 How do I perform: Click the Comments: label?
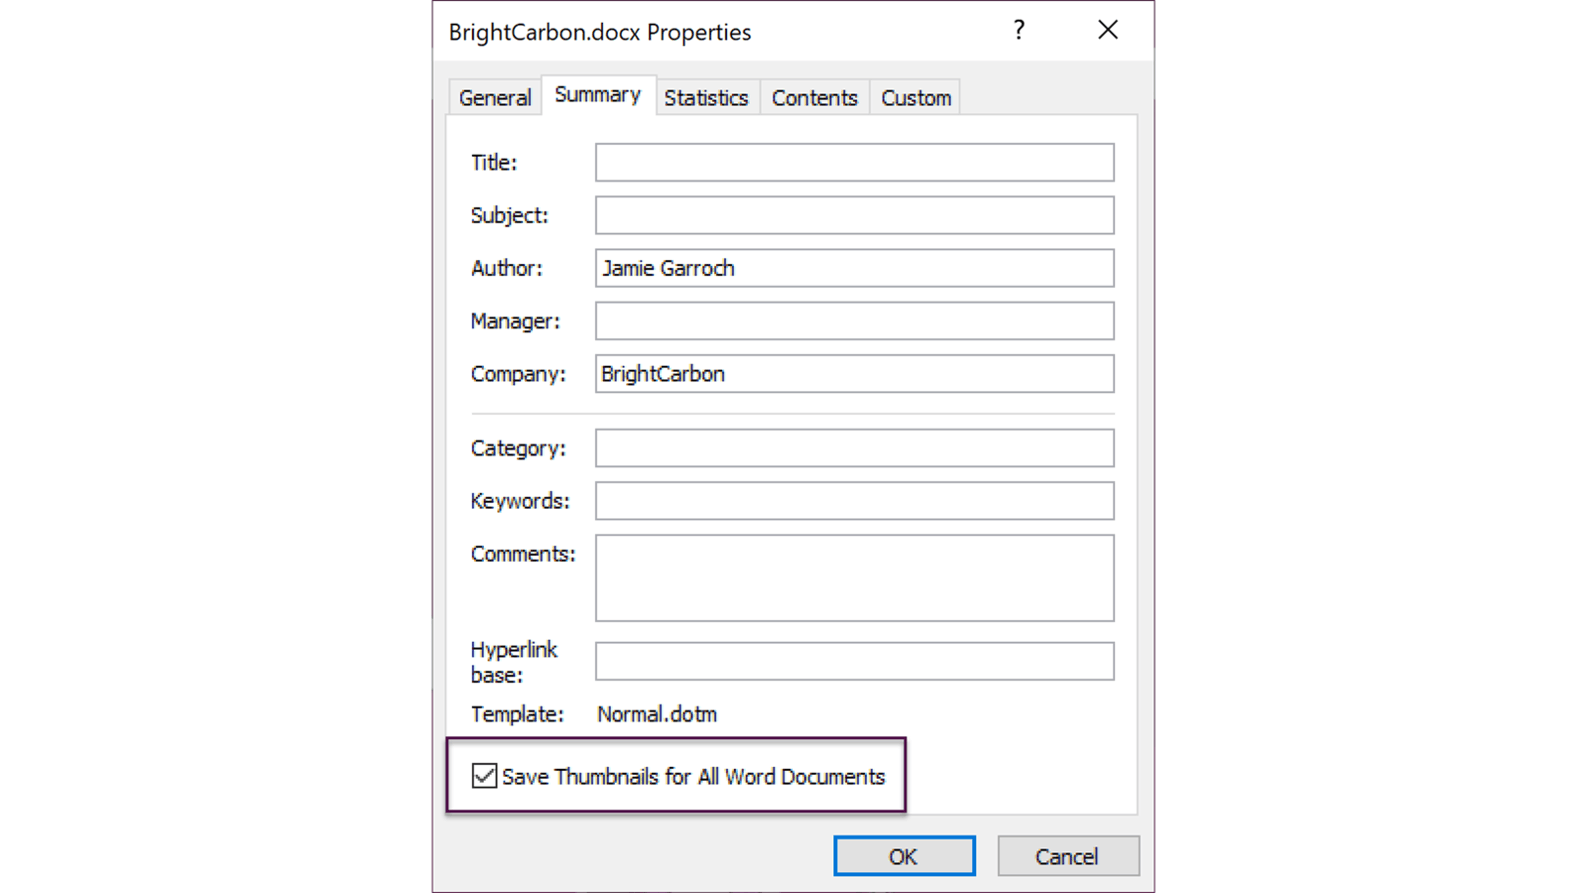click(523, 554)
